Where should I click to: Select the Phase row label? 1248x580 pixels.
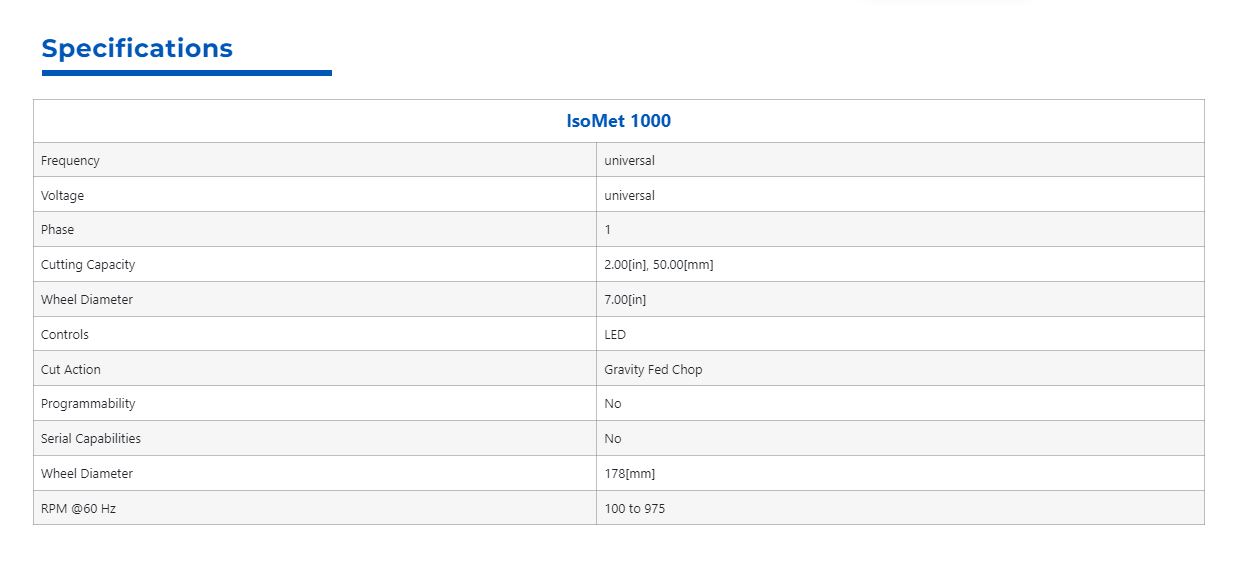[x=57, y=230]
